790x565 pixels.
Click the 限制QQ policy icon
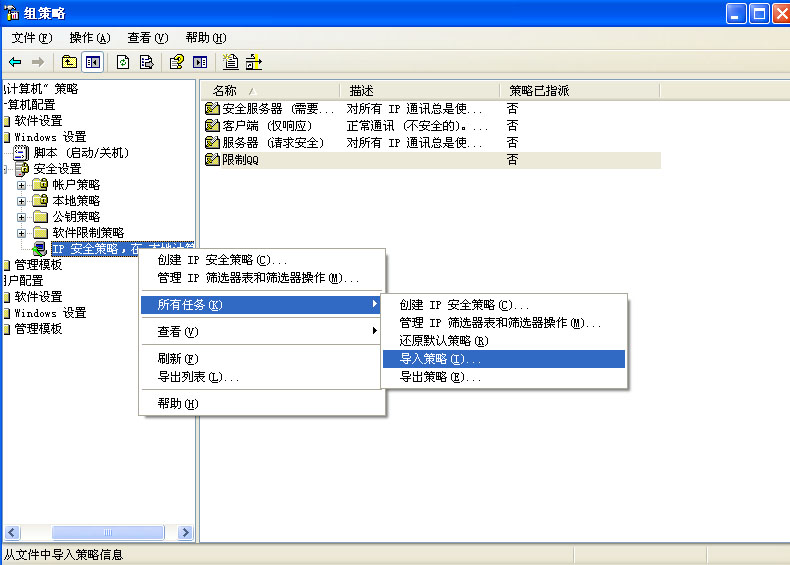(212, 159)
